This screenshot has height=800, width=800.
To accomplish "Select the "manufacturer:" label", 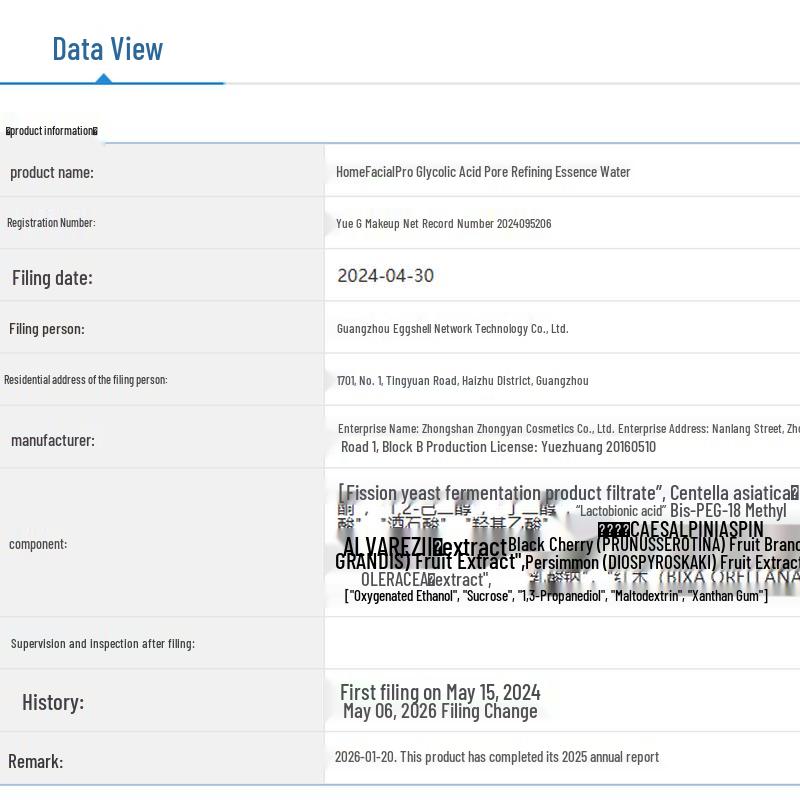I will [x=53, y=440].
